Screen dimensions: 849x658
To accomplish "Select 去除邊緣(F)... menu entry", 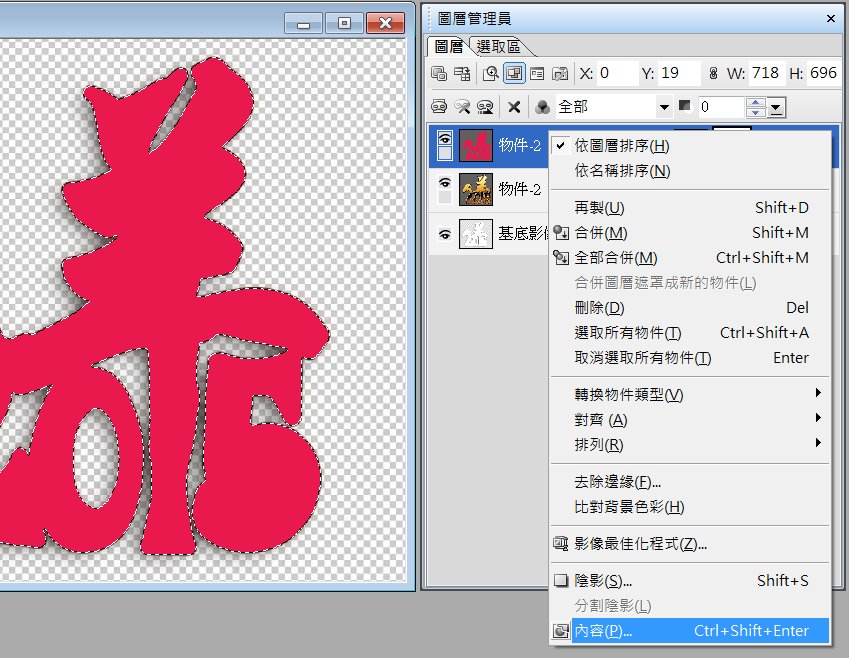I will point(690,481).
